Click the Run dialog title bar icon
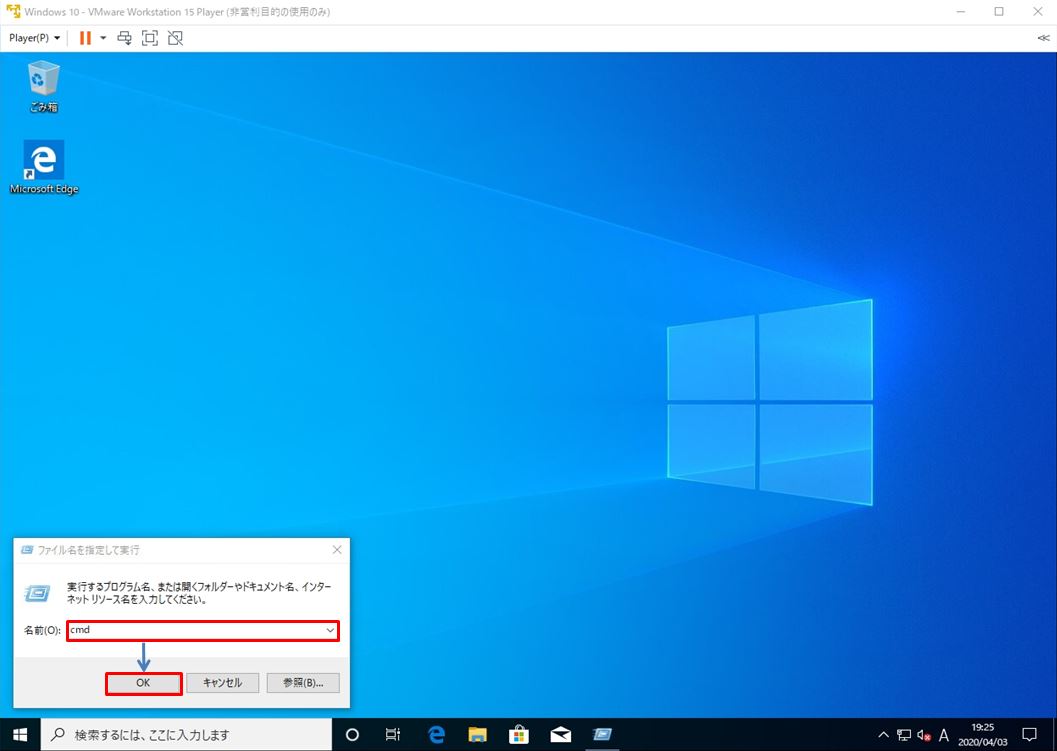The width and height of the screenshot is (1057, 751). point(27,550)
